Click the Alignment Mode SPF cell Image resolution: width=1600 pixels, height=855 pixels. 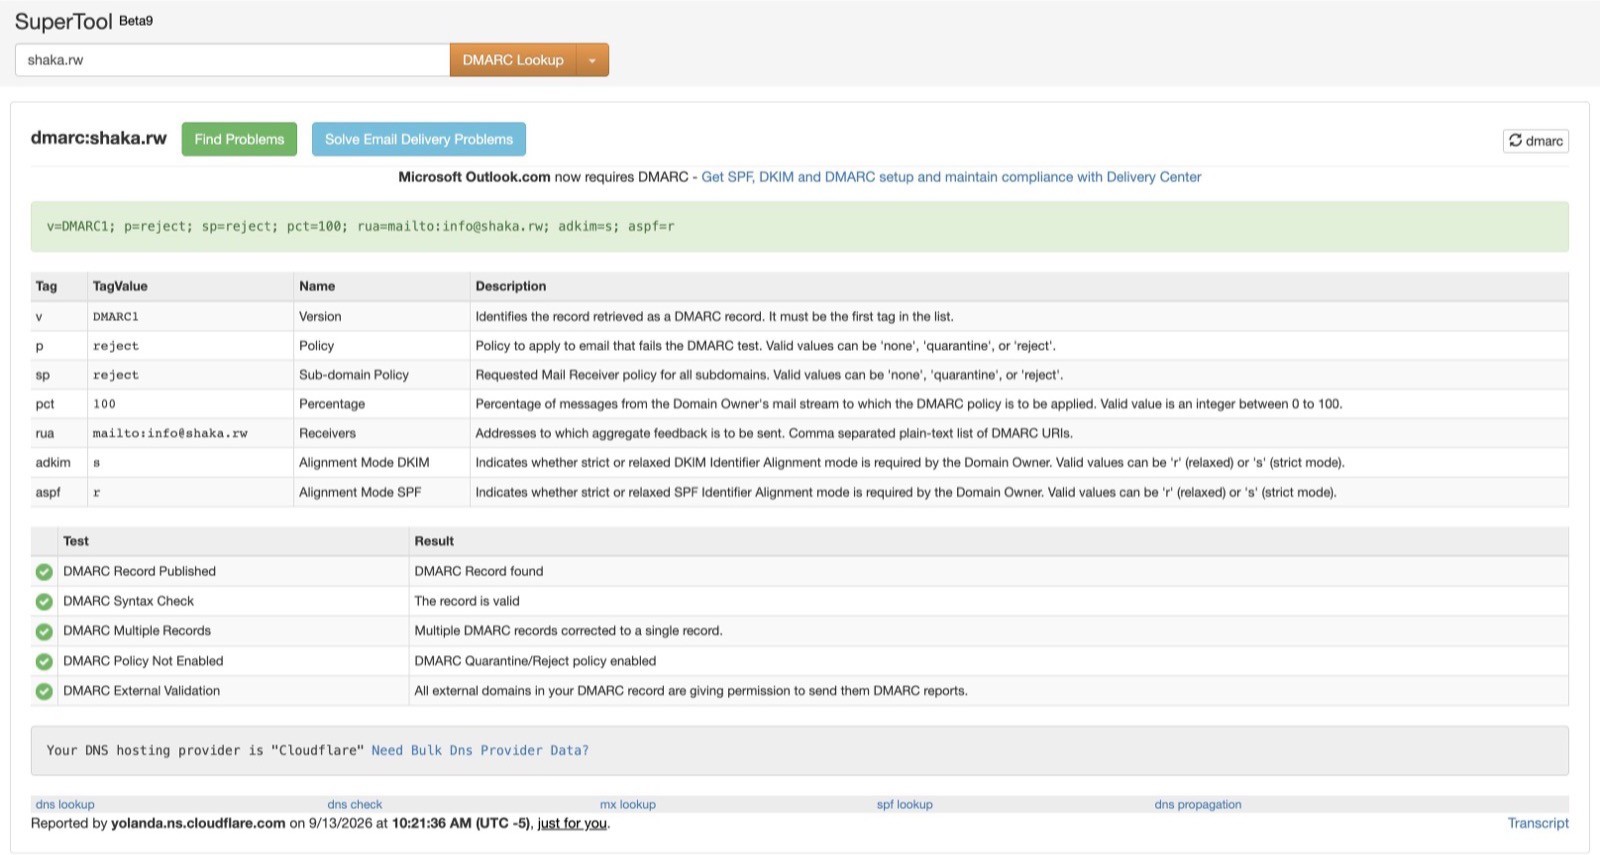(360, 492)
